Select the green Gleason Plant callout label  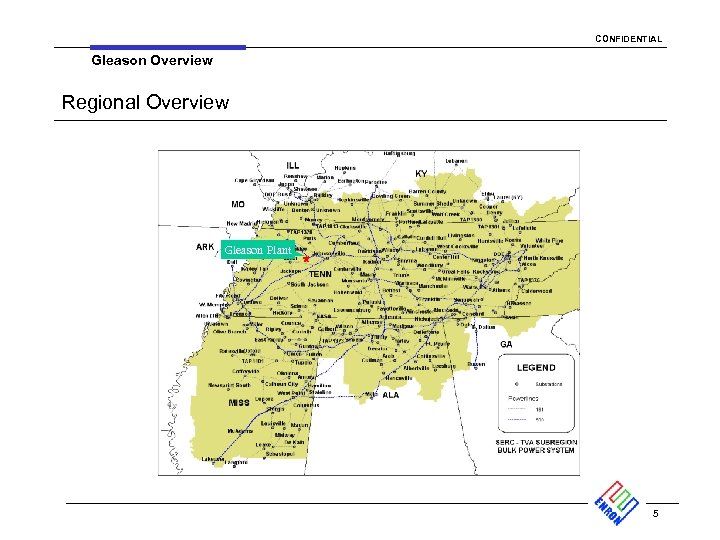coord(258,250)
